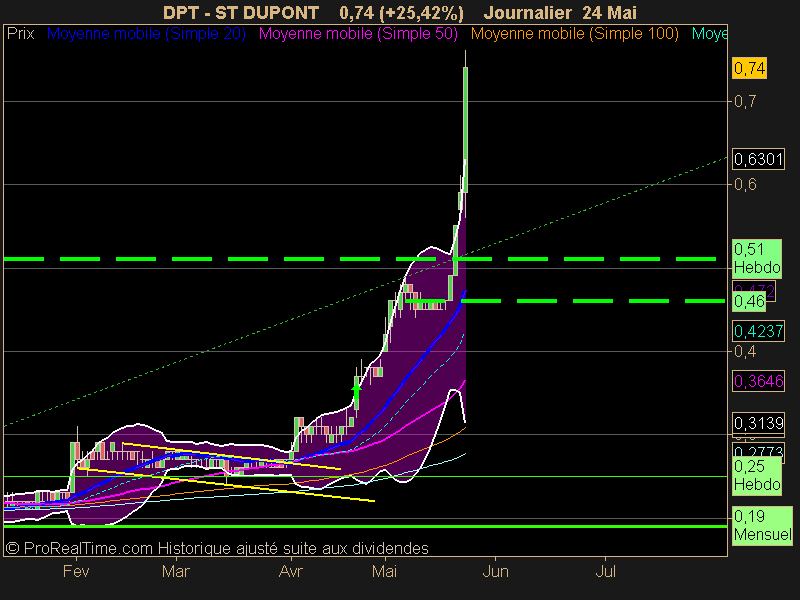Click the "0,7" price axis gridline label

pos(745,102)
